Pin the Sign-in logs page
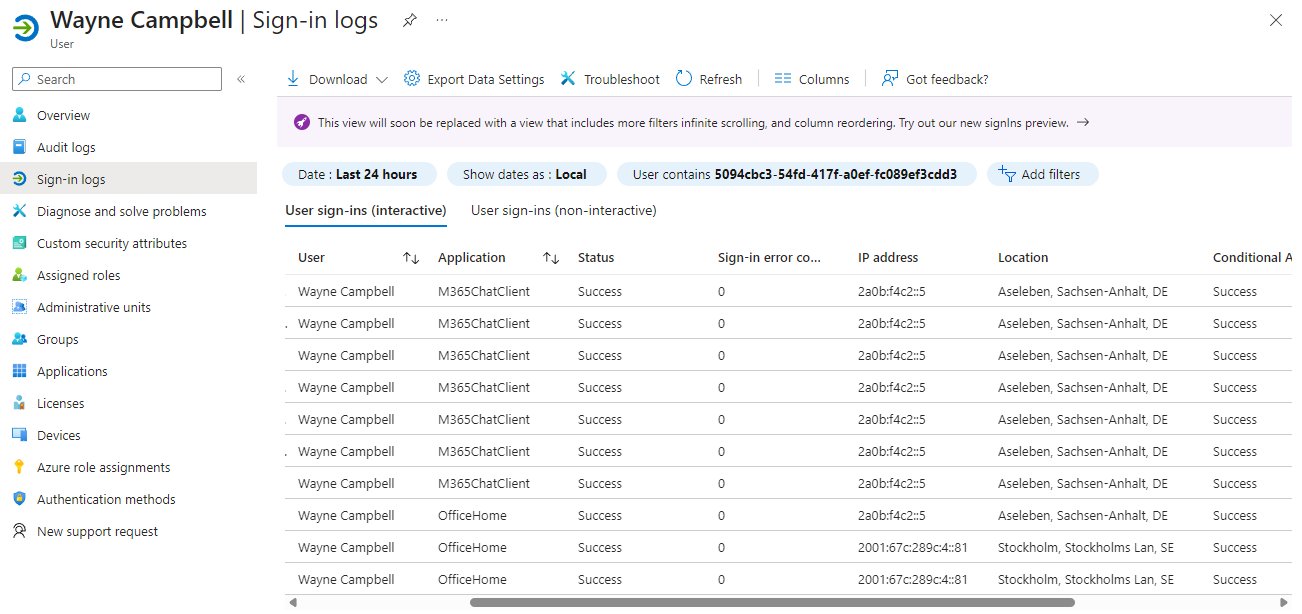The image size is (1302, 614). (410, 20)
